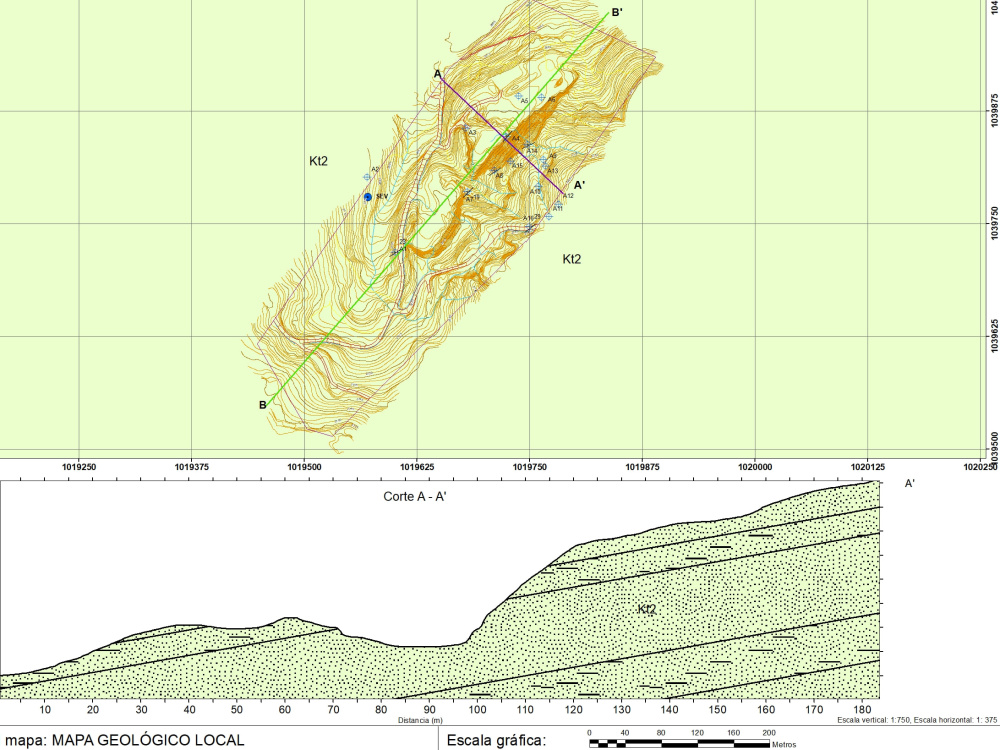Image resolution: width=1000 pixels, height=750 pixels.
Task: Click easting coordinate 1019625
Action: coord(417,467)
